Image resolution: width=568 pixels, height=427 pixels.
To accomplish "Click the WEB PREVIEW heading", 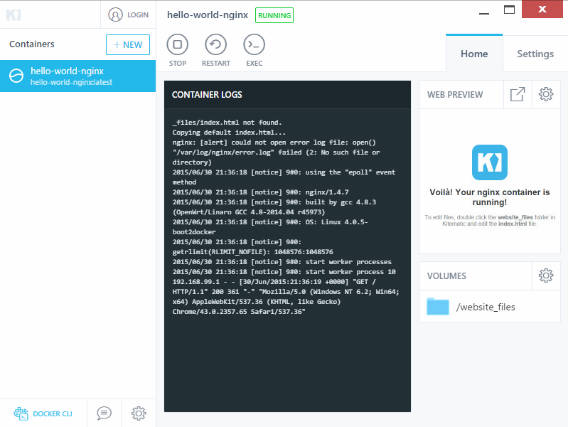I will click(455, 95).
